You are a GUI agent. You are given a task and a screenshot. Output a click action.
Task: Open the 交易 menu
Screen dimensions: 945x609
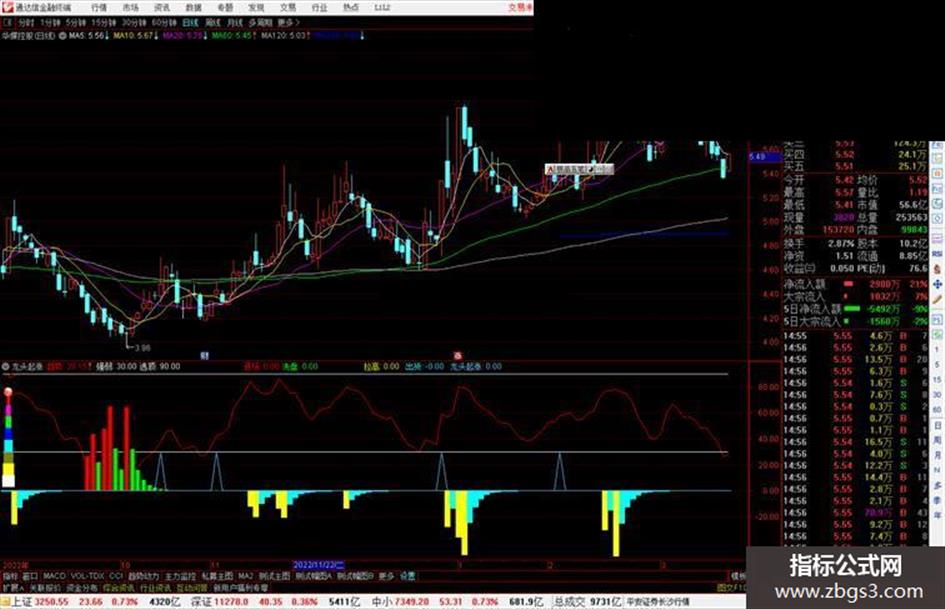click(x=287, y=8)
